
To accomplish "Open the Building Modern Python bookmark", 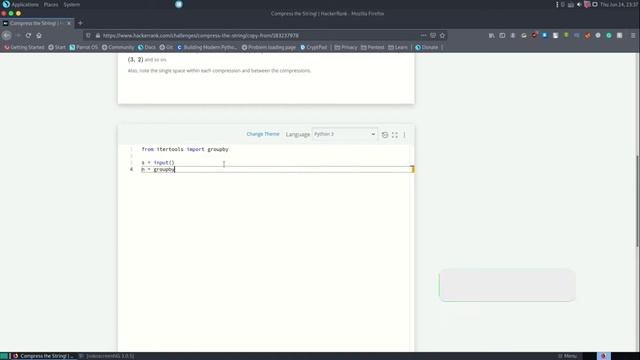I will click(207, 47).
